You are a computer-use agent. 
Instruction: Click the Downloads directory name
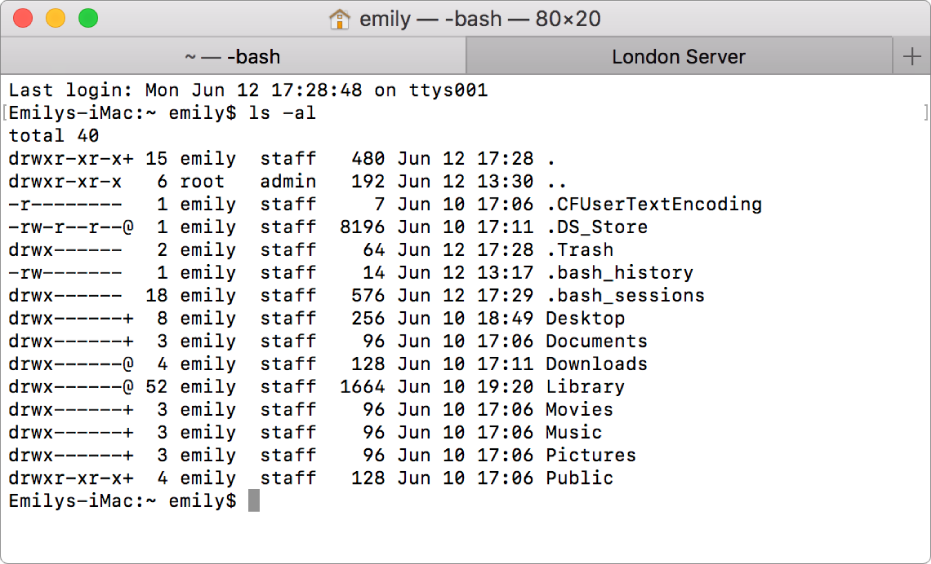596,364
